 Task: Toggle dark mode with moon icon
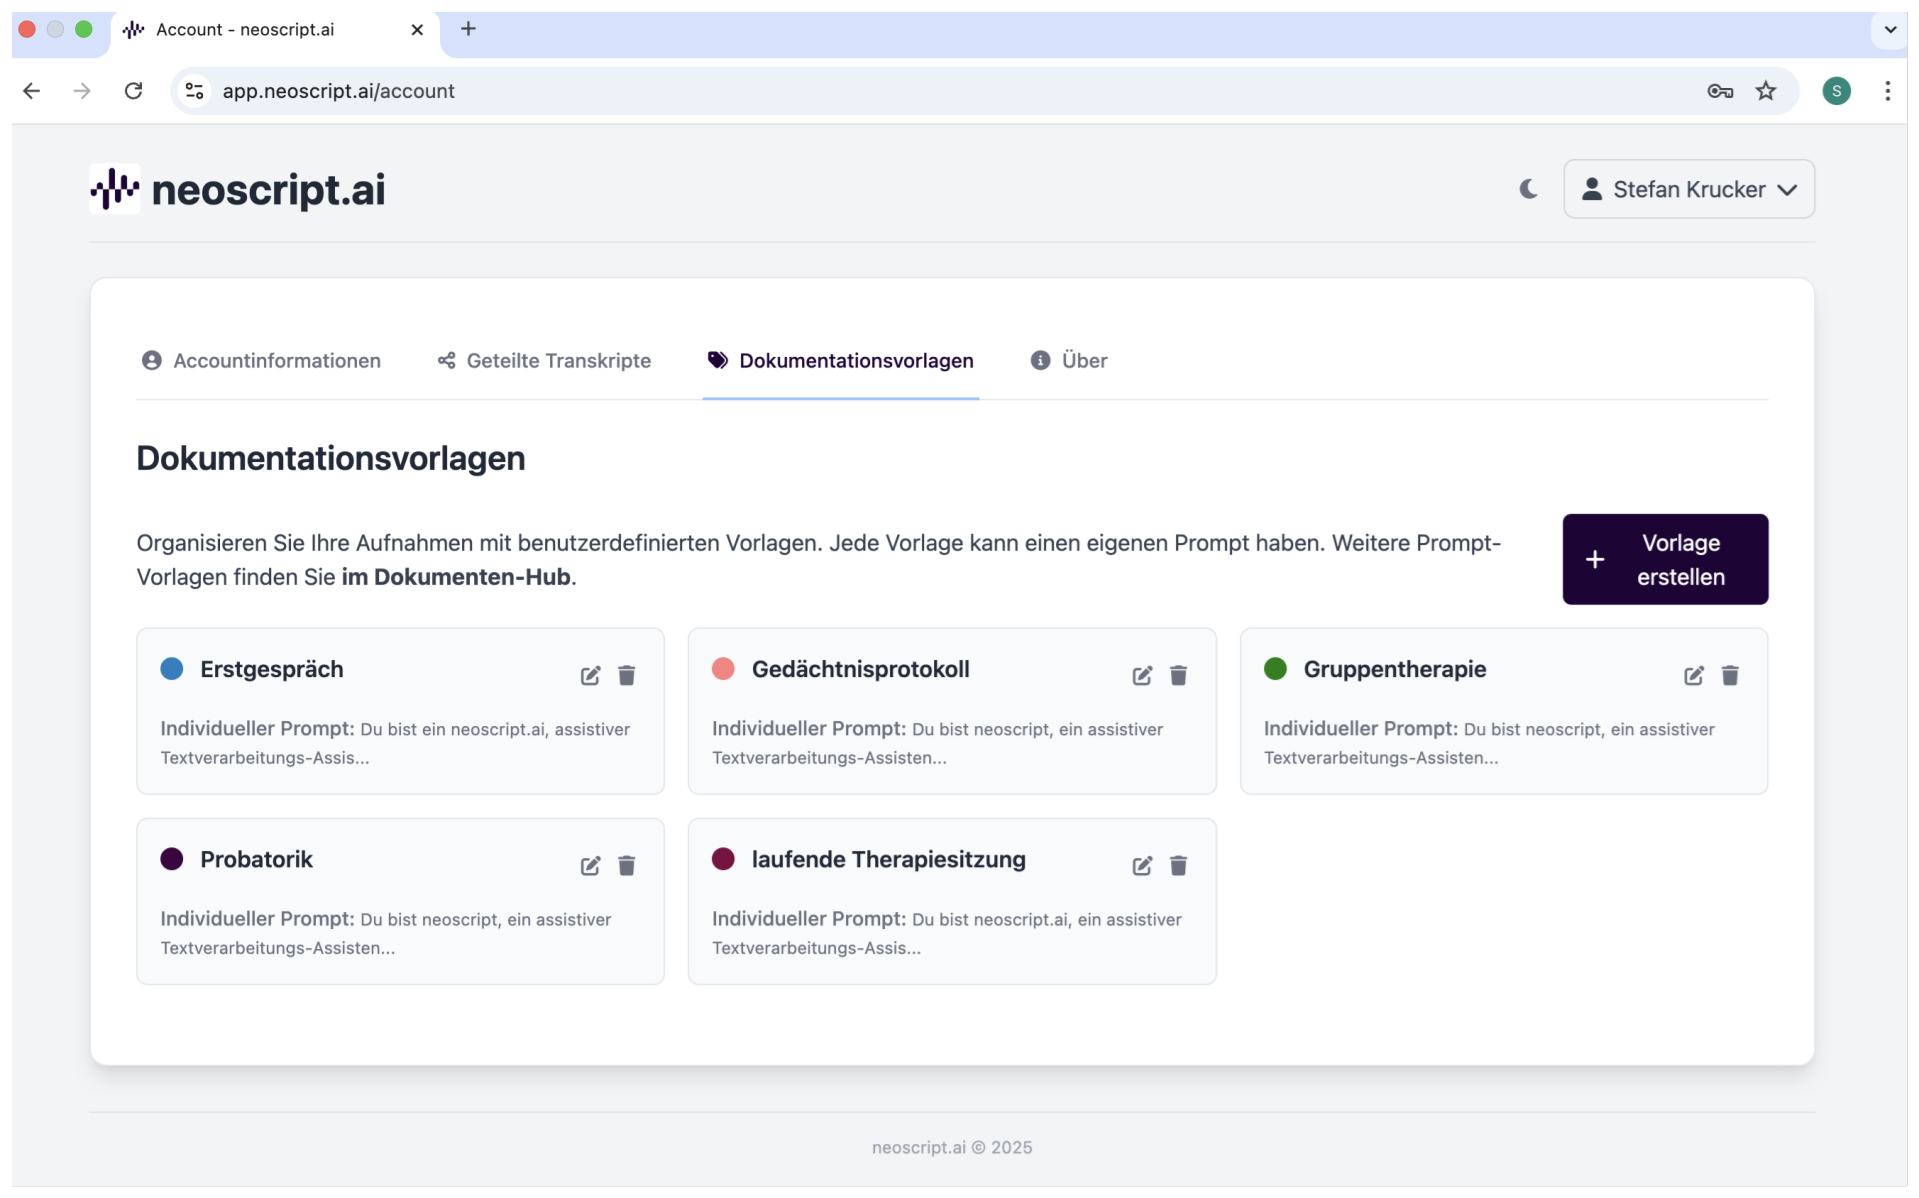click(x=1528, y=189)
